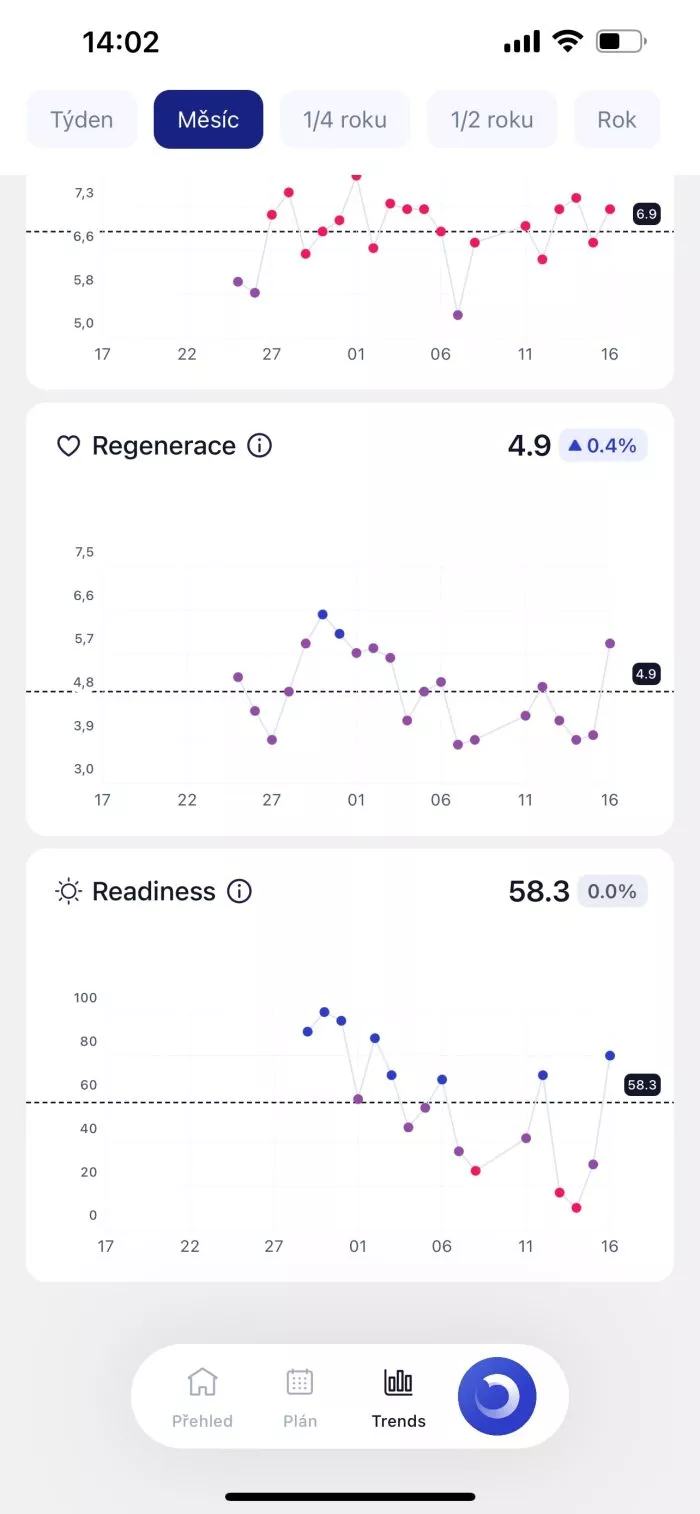The image size is (700, 1514).
Task: Select the Plán calendar icon
Action: click(x=299, y=1382)
